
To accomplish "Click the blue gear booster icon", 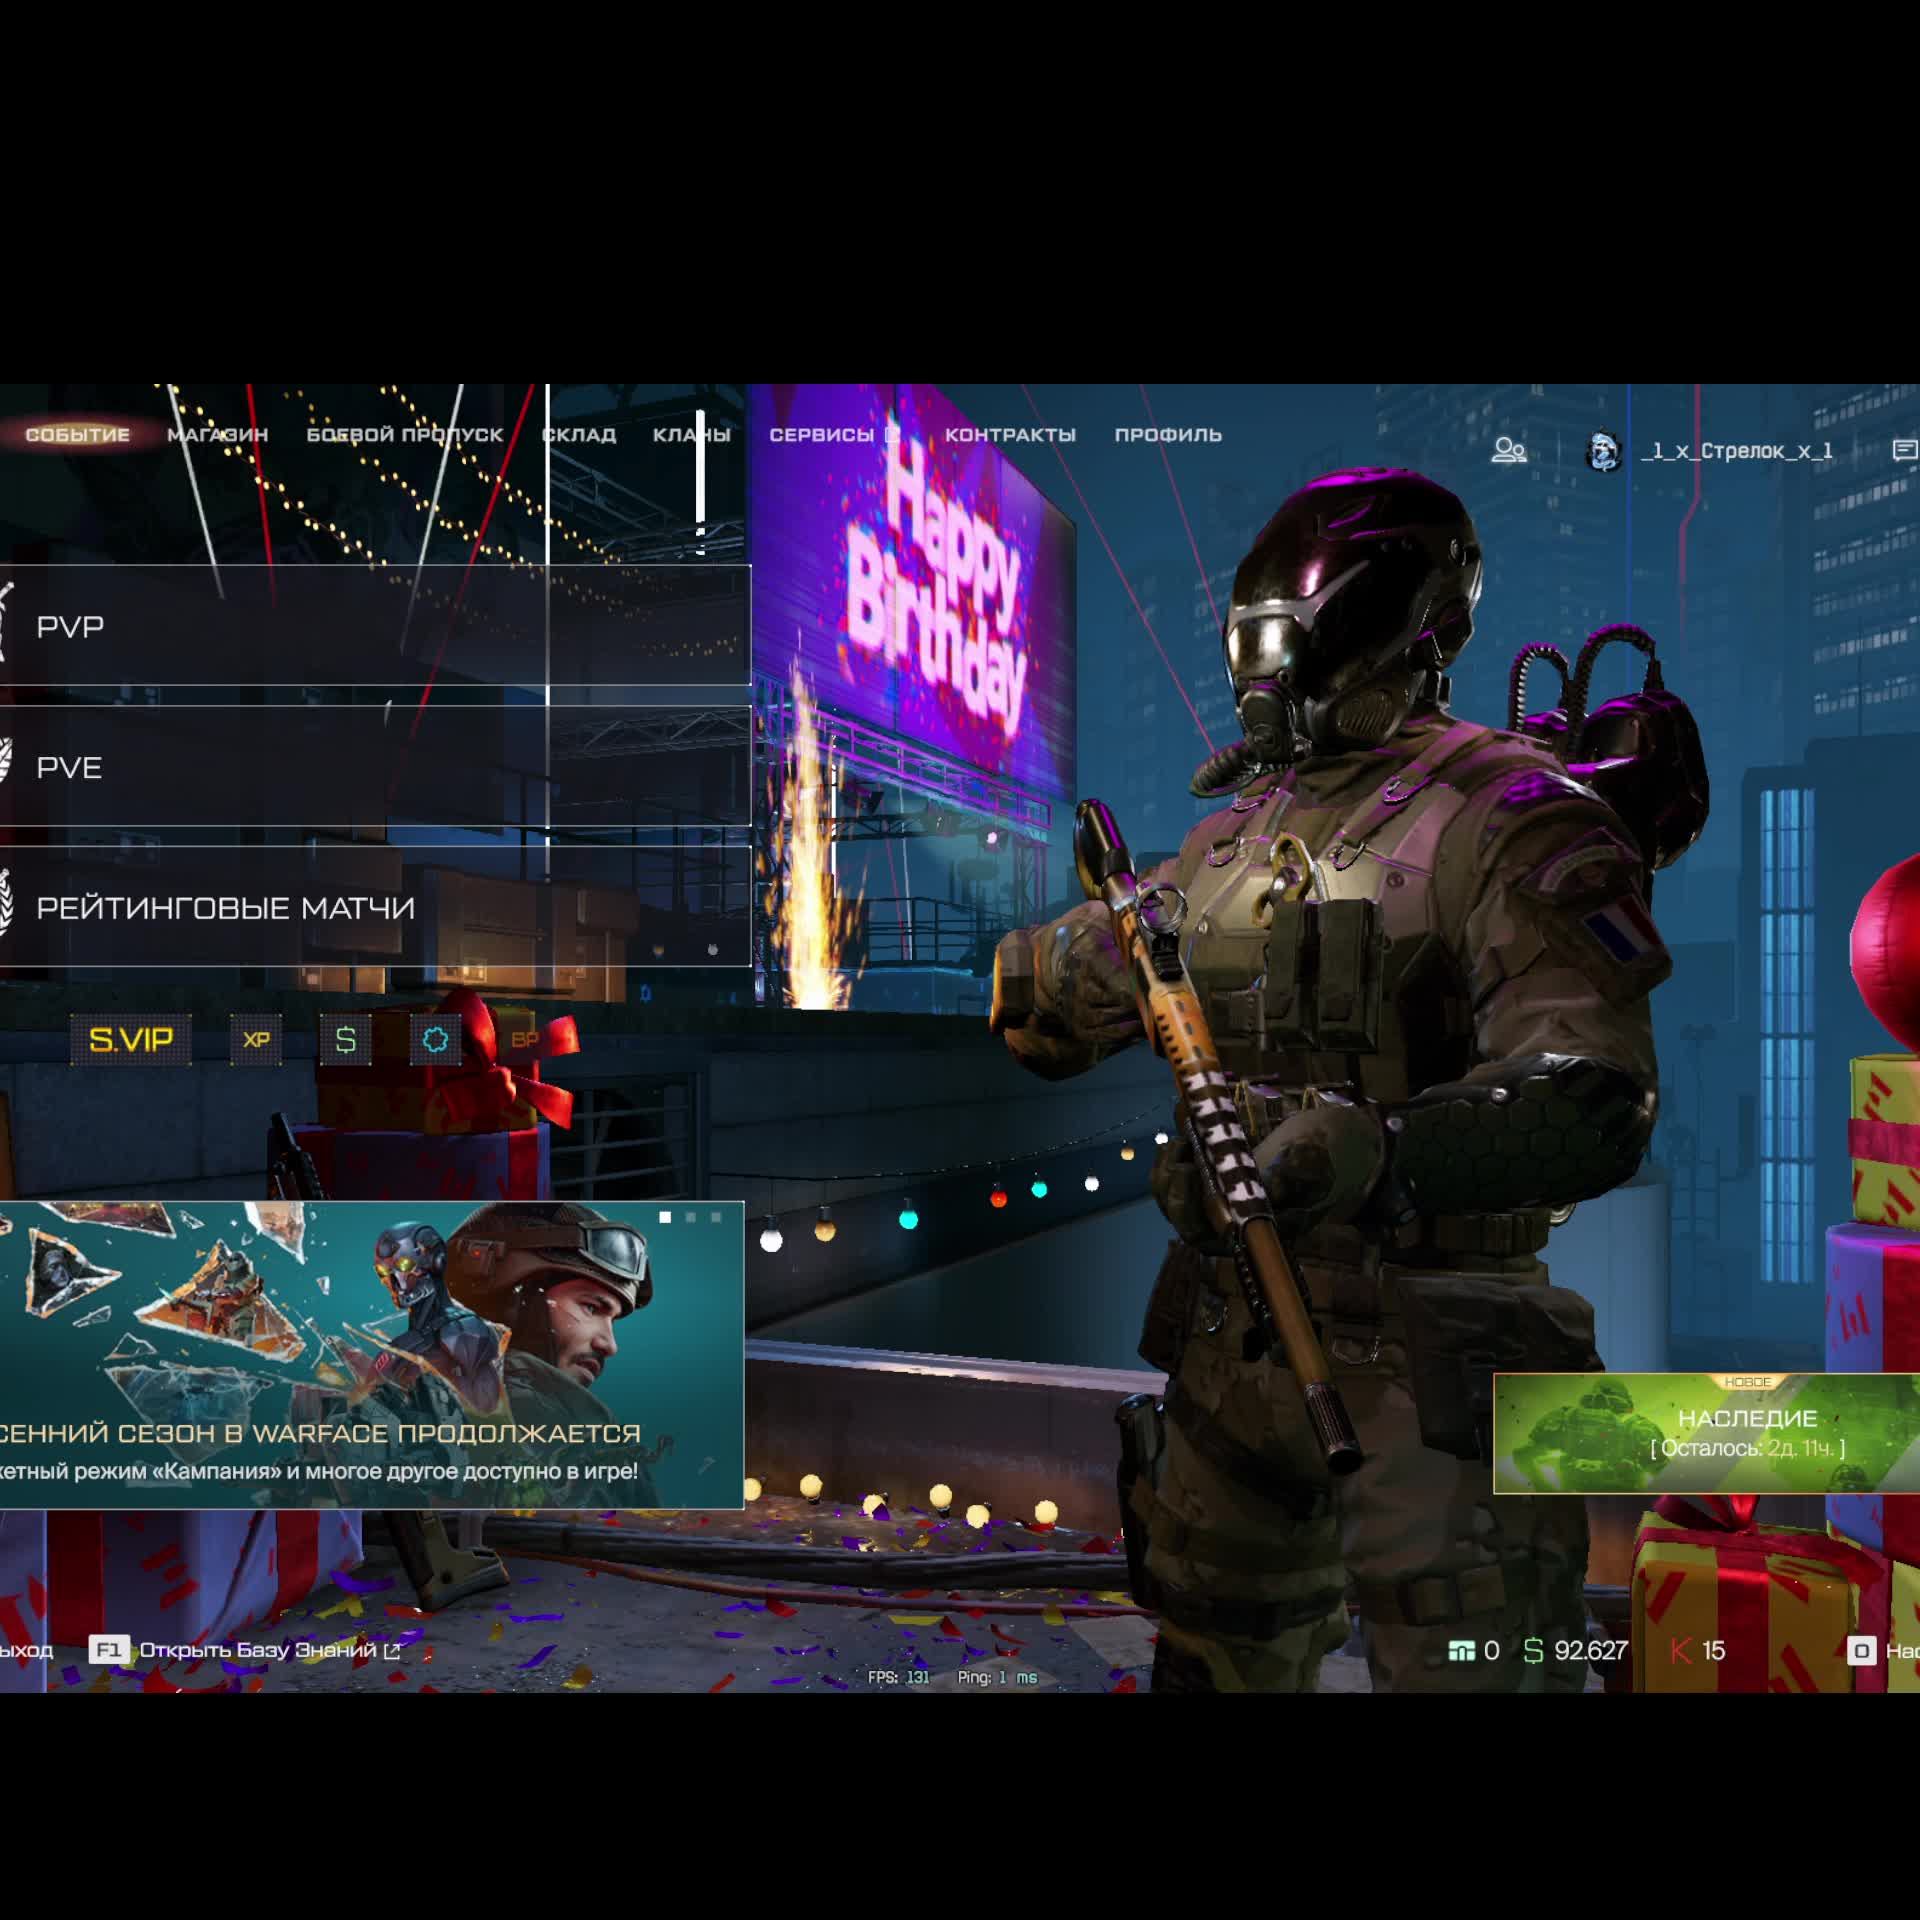I will [x=435, y=1040].
